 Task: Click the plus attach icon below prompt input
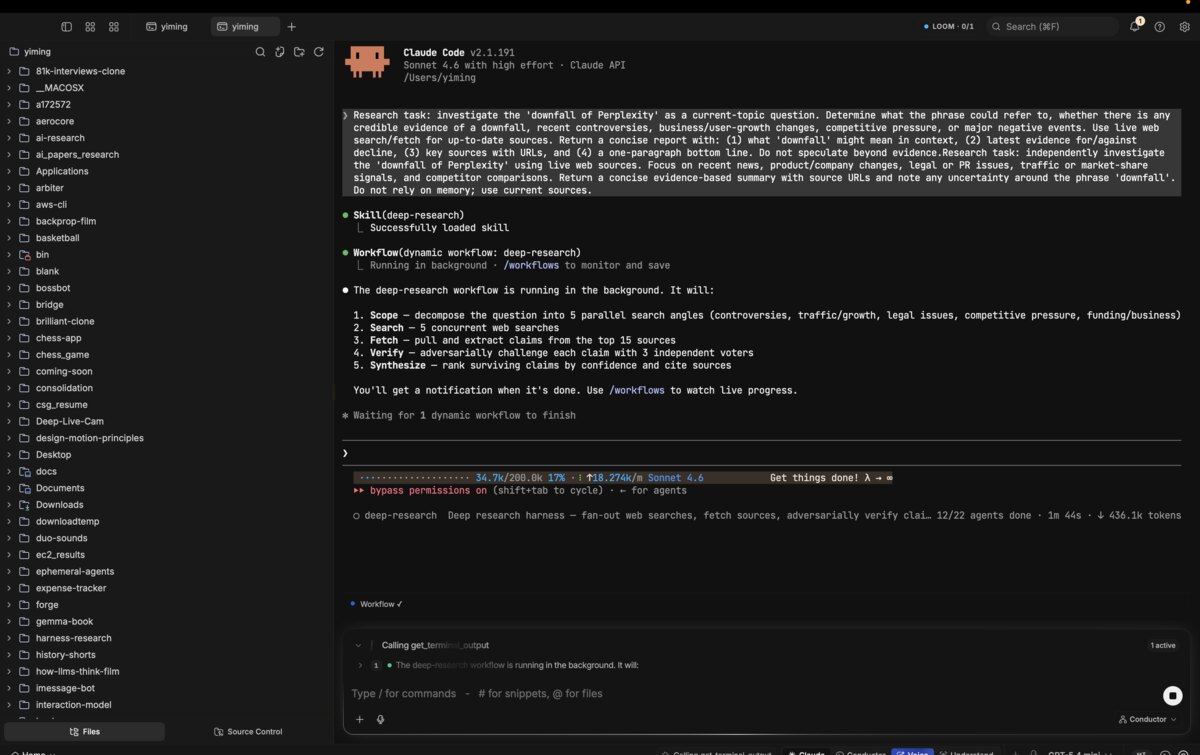(x=360, y=719)
